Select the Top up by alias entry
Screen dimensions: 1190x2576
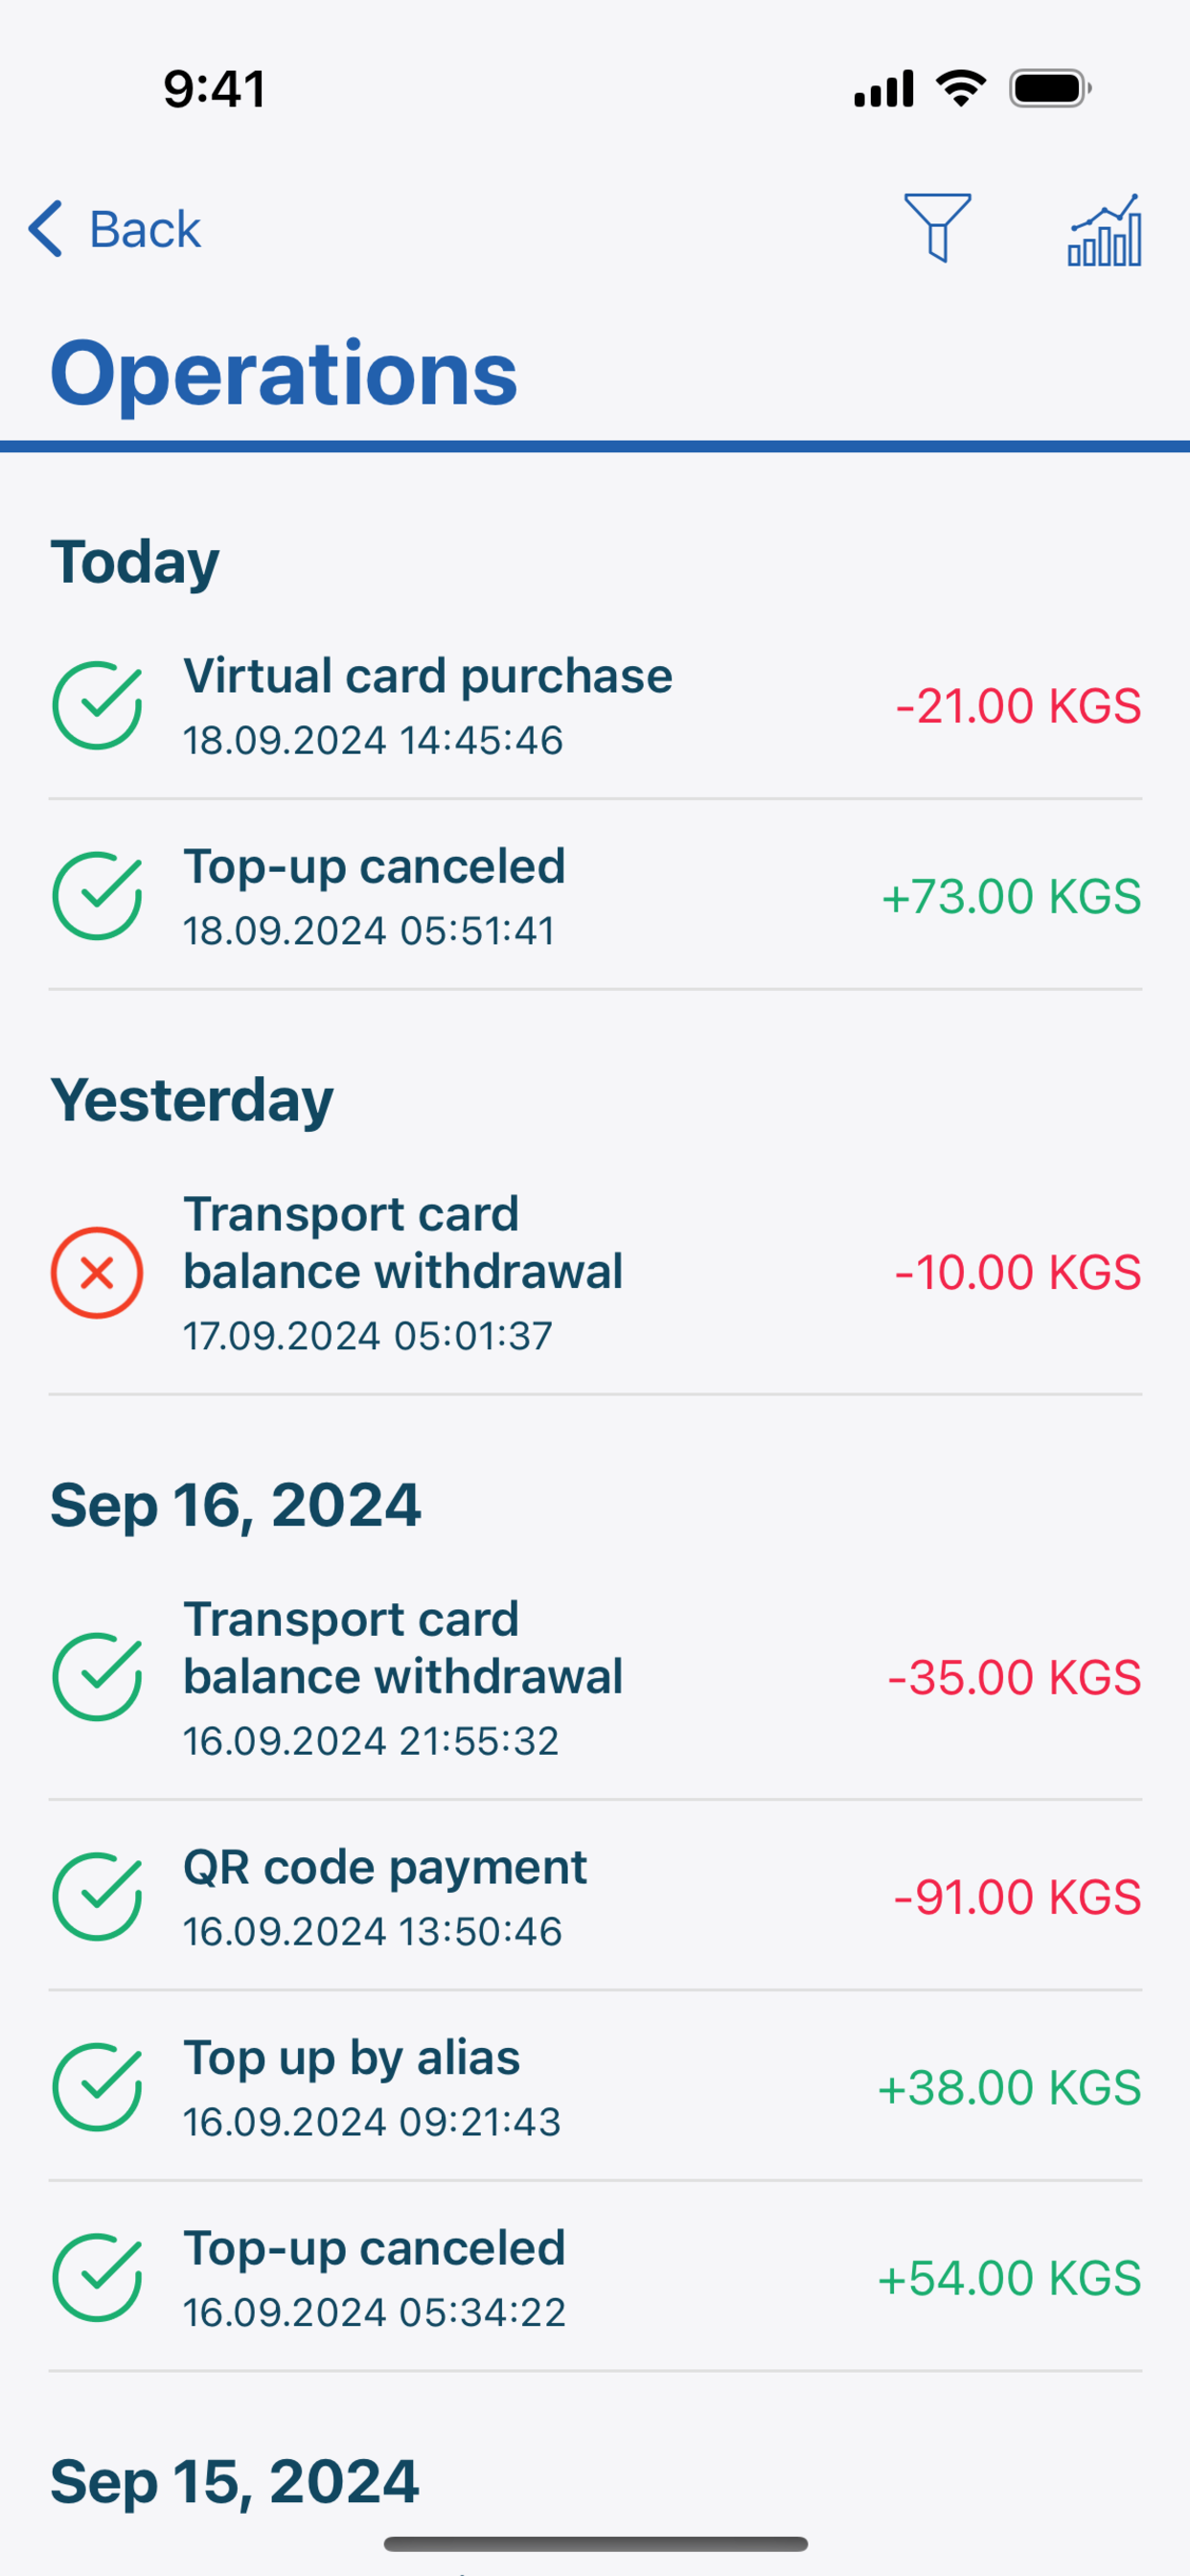[x=595, y=2088]
